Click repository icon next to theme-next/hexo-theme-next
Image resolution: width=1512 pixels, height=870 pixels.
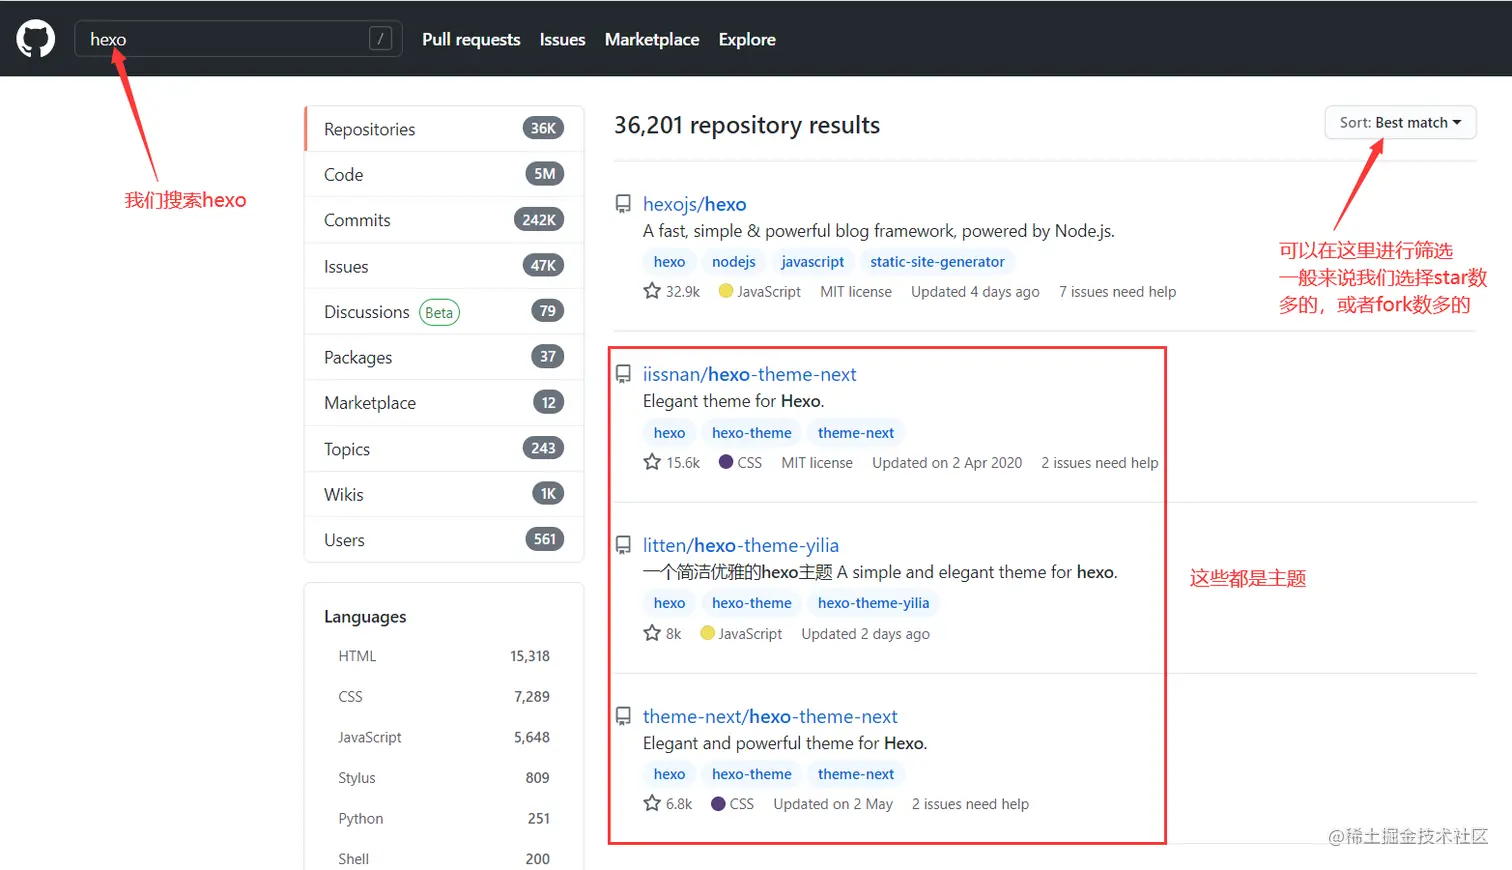click(623, 716)
